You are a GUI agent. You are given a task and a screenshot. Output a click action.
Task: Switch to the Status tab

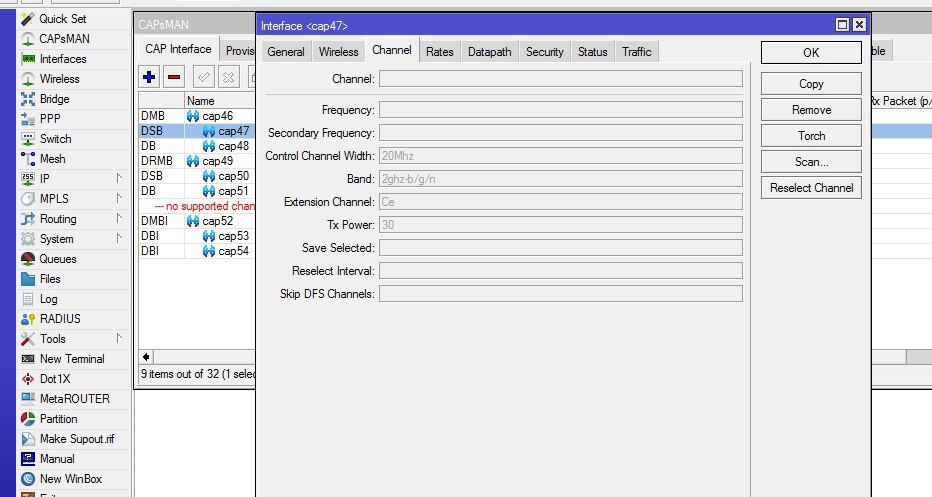[593, 52]
